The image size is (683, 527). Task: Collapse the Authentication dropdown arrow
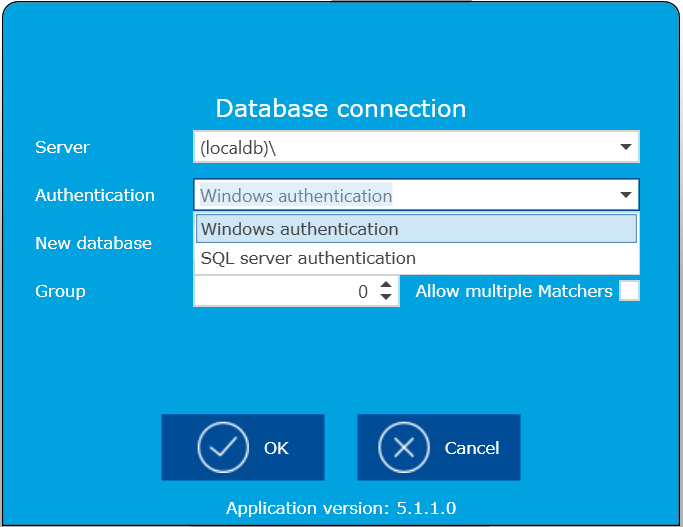click(626, 195)
